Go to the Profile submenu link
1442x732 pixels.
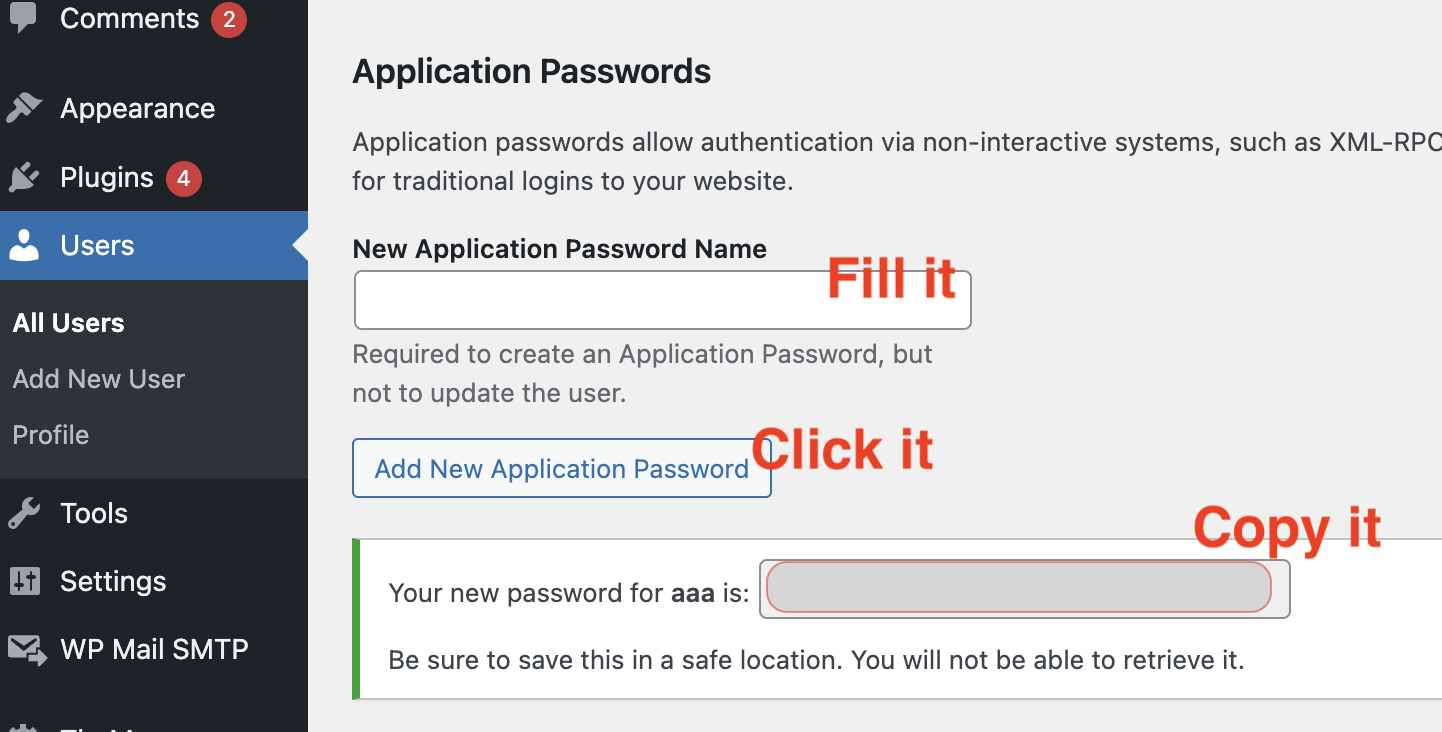click(51, 435)
